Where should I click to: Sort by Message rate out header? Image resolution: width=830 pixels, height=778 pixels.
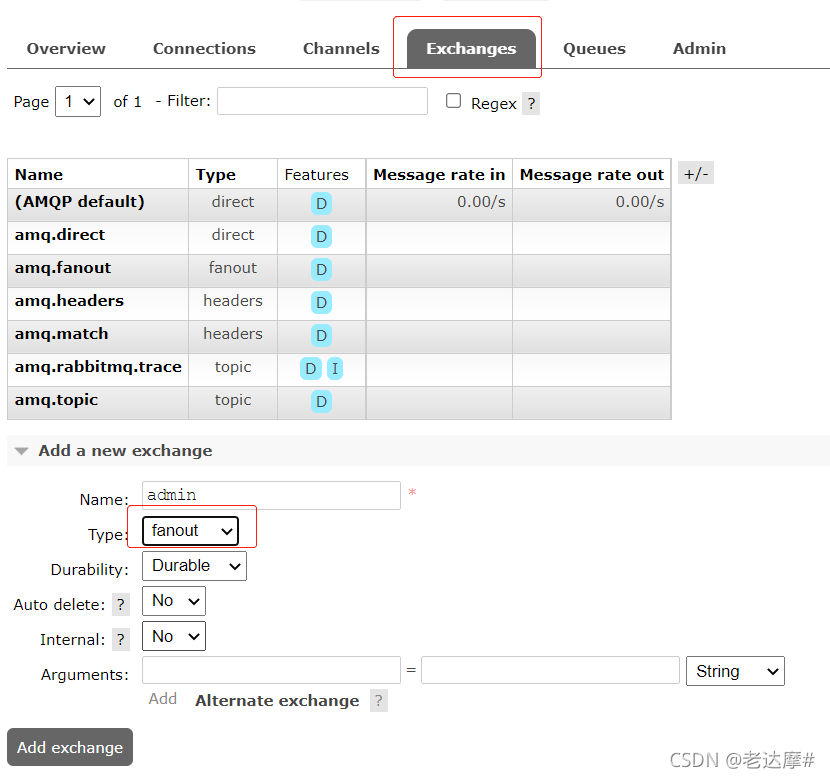(592, 175)
